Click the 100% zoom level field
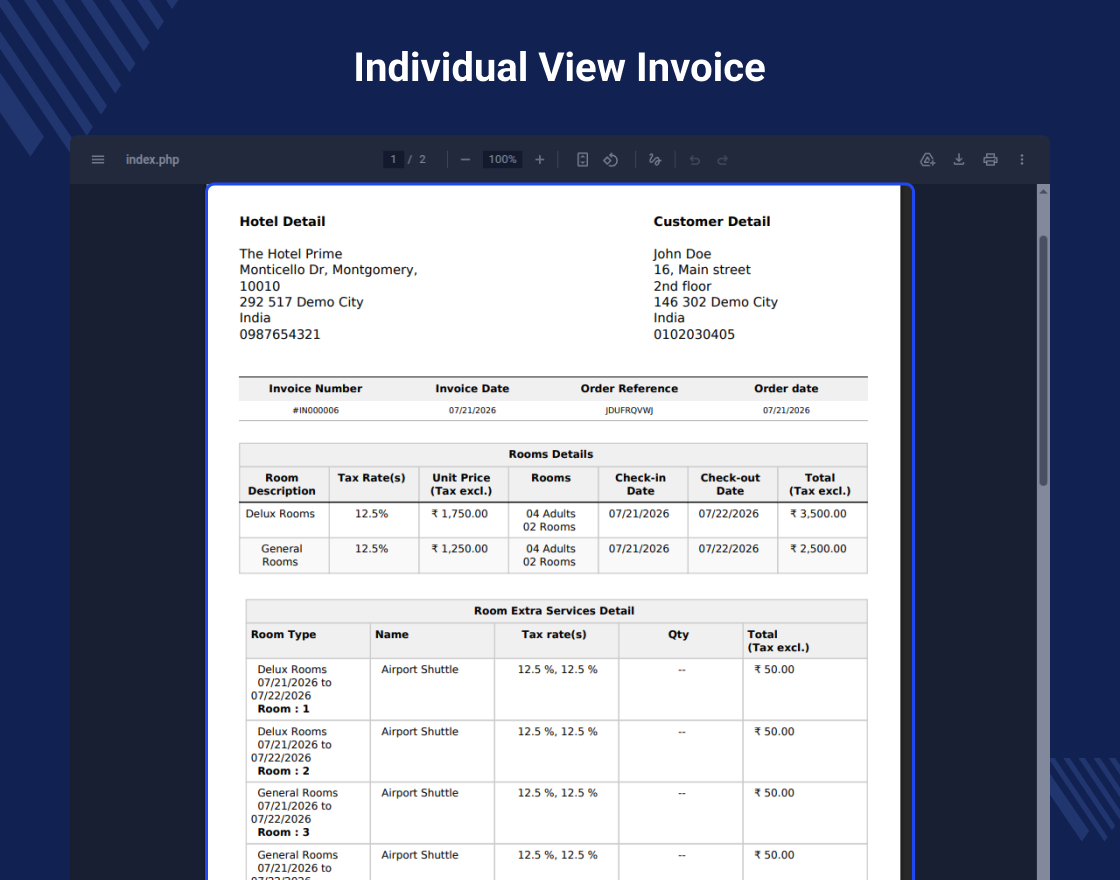 (502, 159)
